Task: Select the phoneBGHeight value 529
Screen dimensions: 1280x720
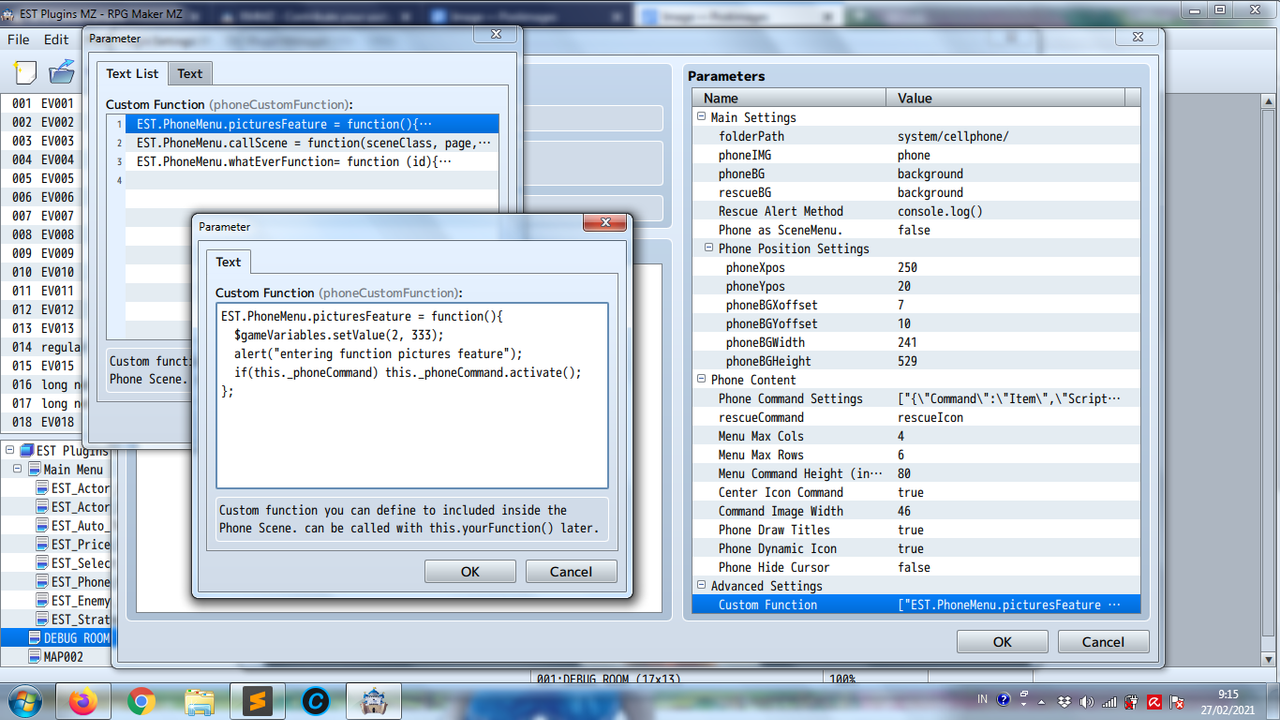Action: coord(907,361)
